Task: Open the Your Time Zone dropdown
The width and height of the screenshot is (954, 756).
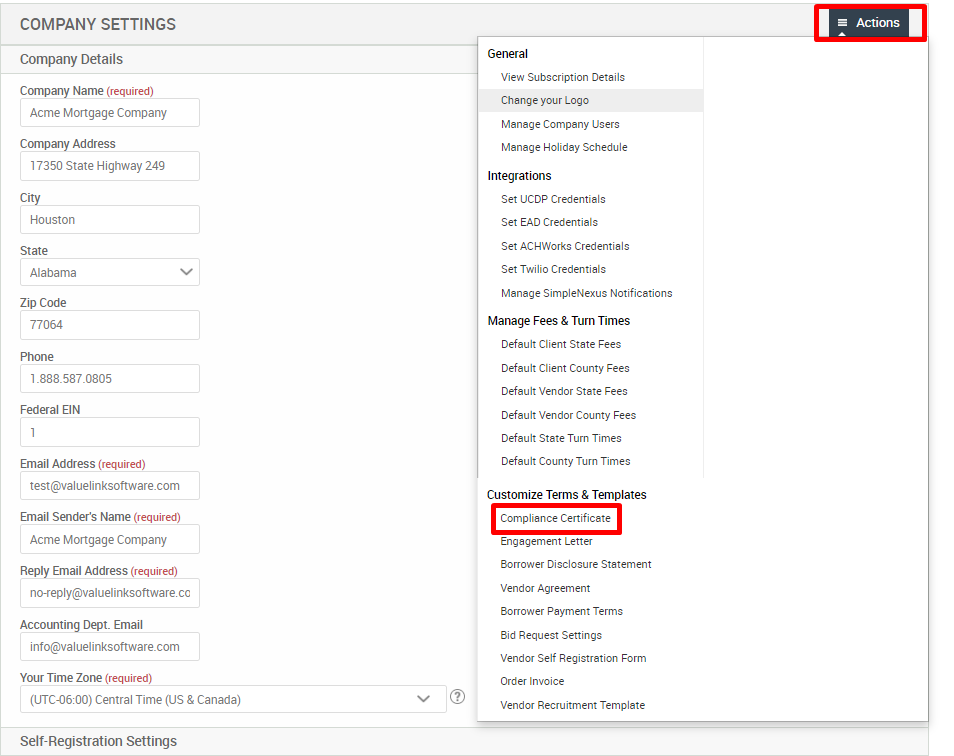Action: 233,699
